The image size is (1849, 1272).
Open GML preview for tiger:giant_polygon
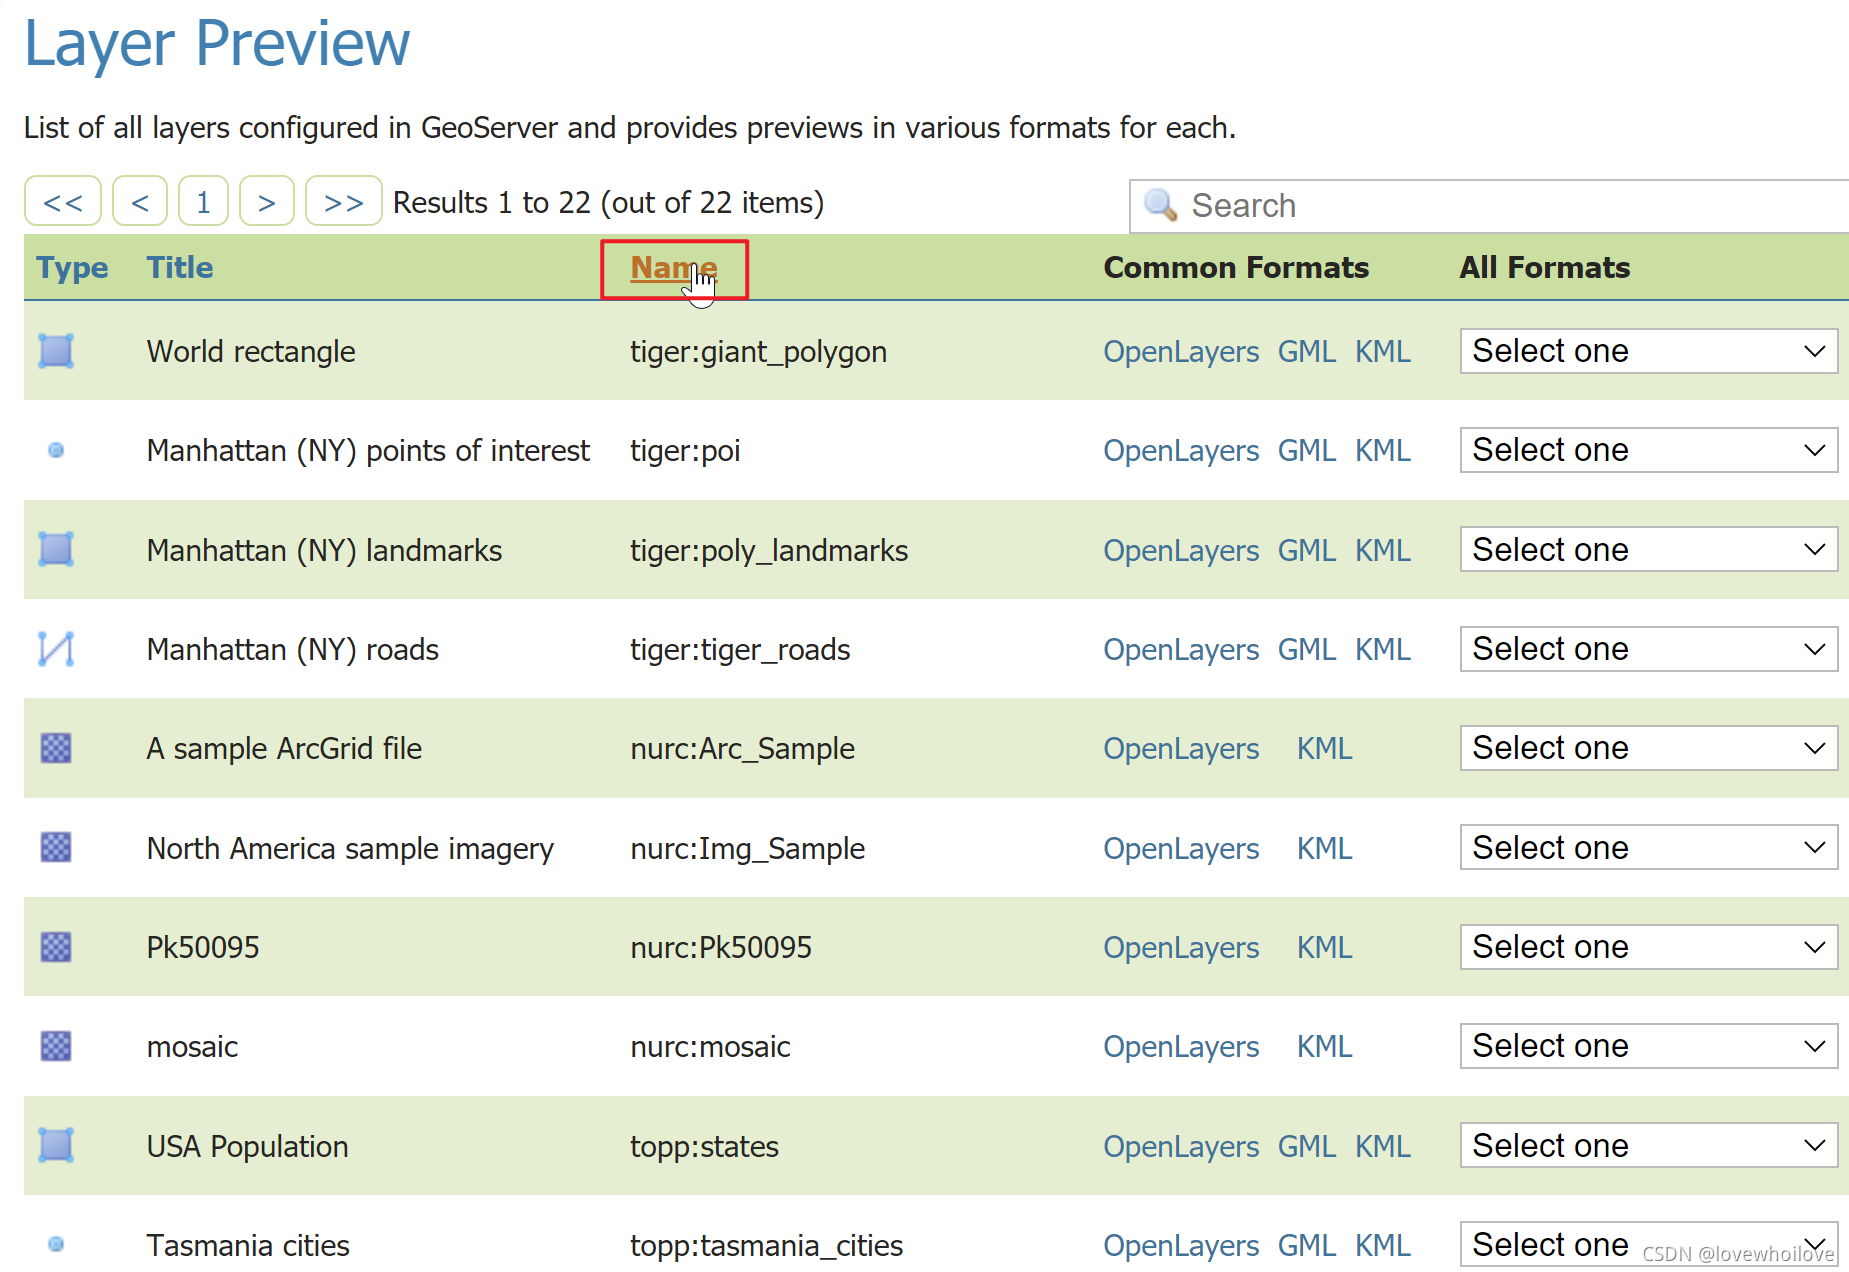[1307, 352]
